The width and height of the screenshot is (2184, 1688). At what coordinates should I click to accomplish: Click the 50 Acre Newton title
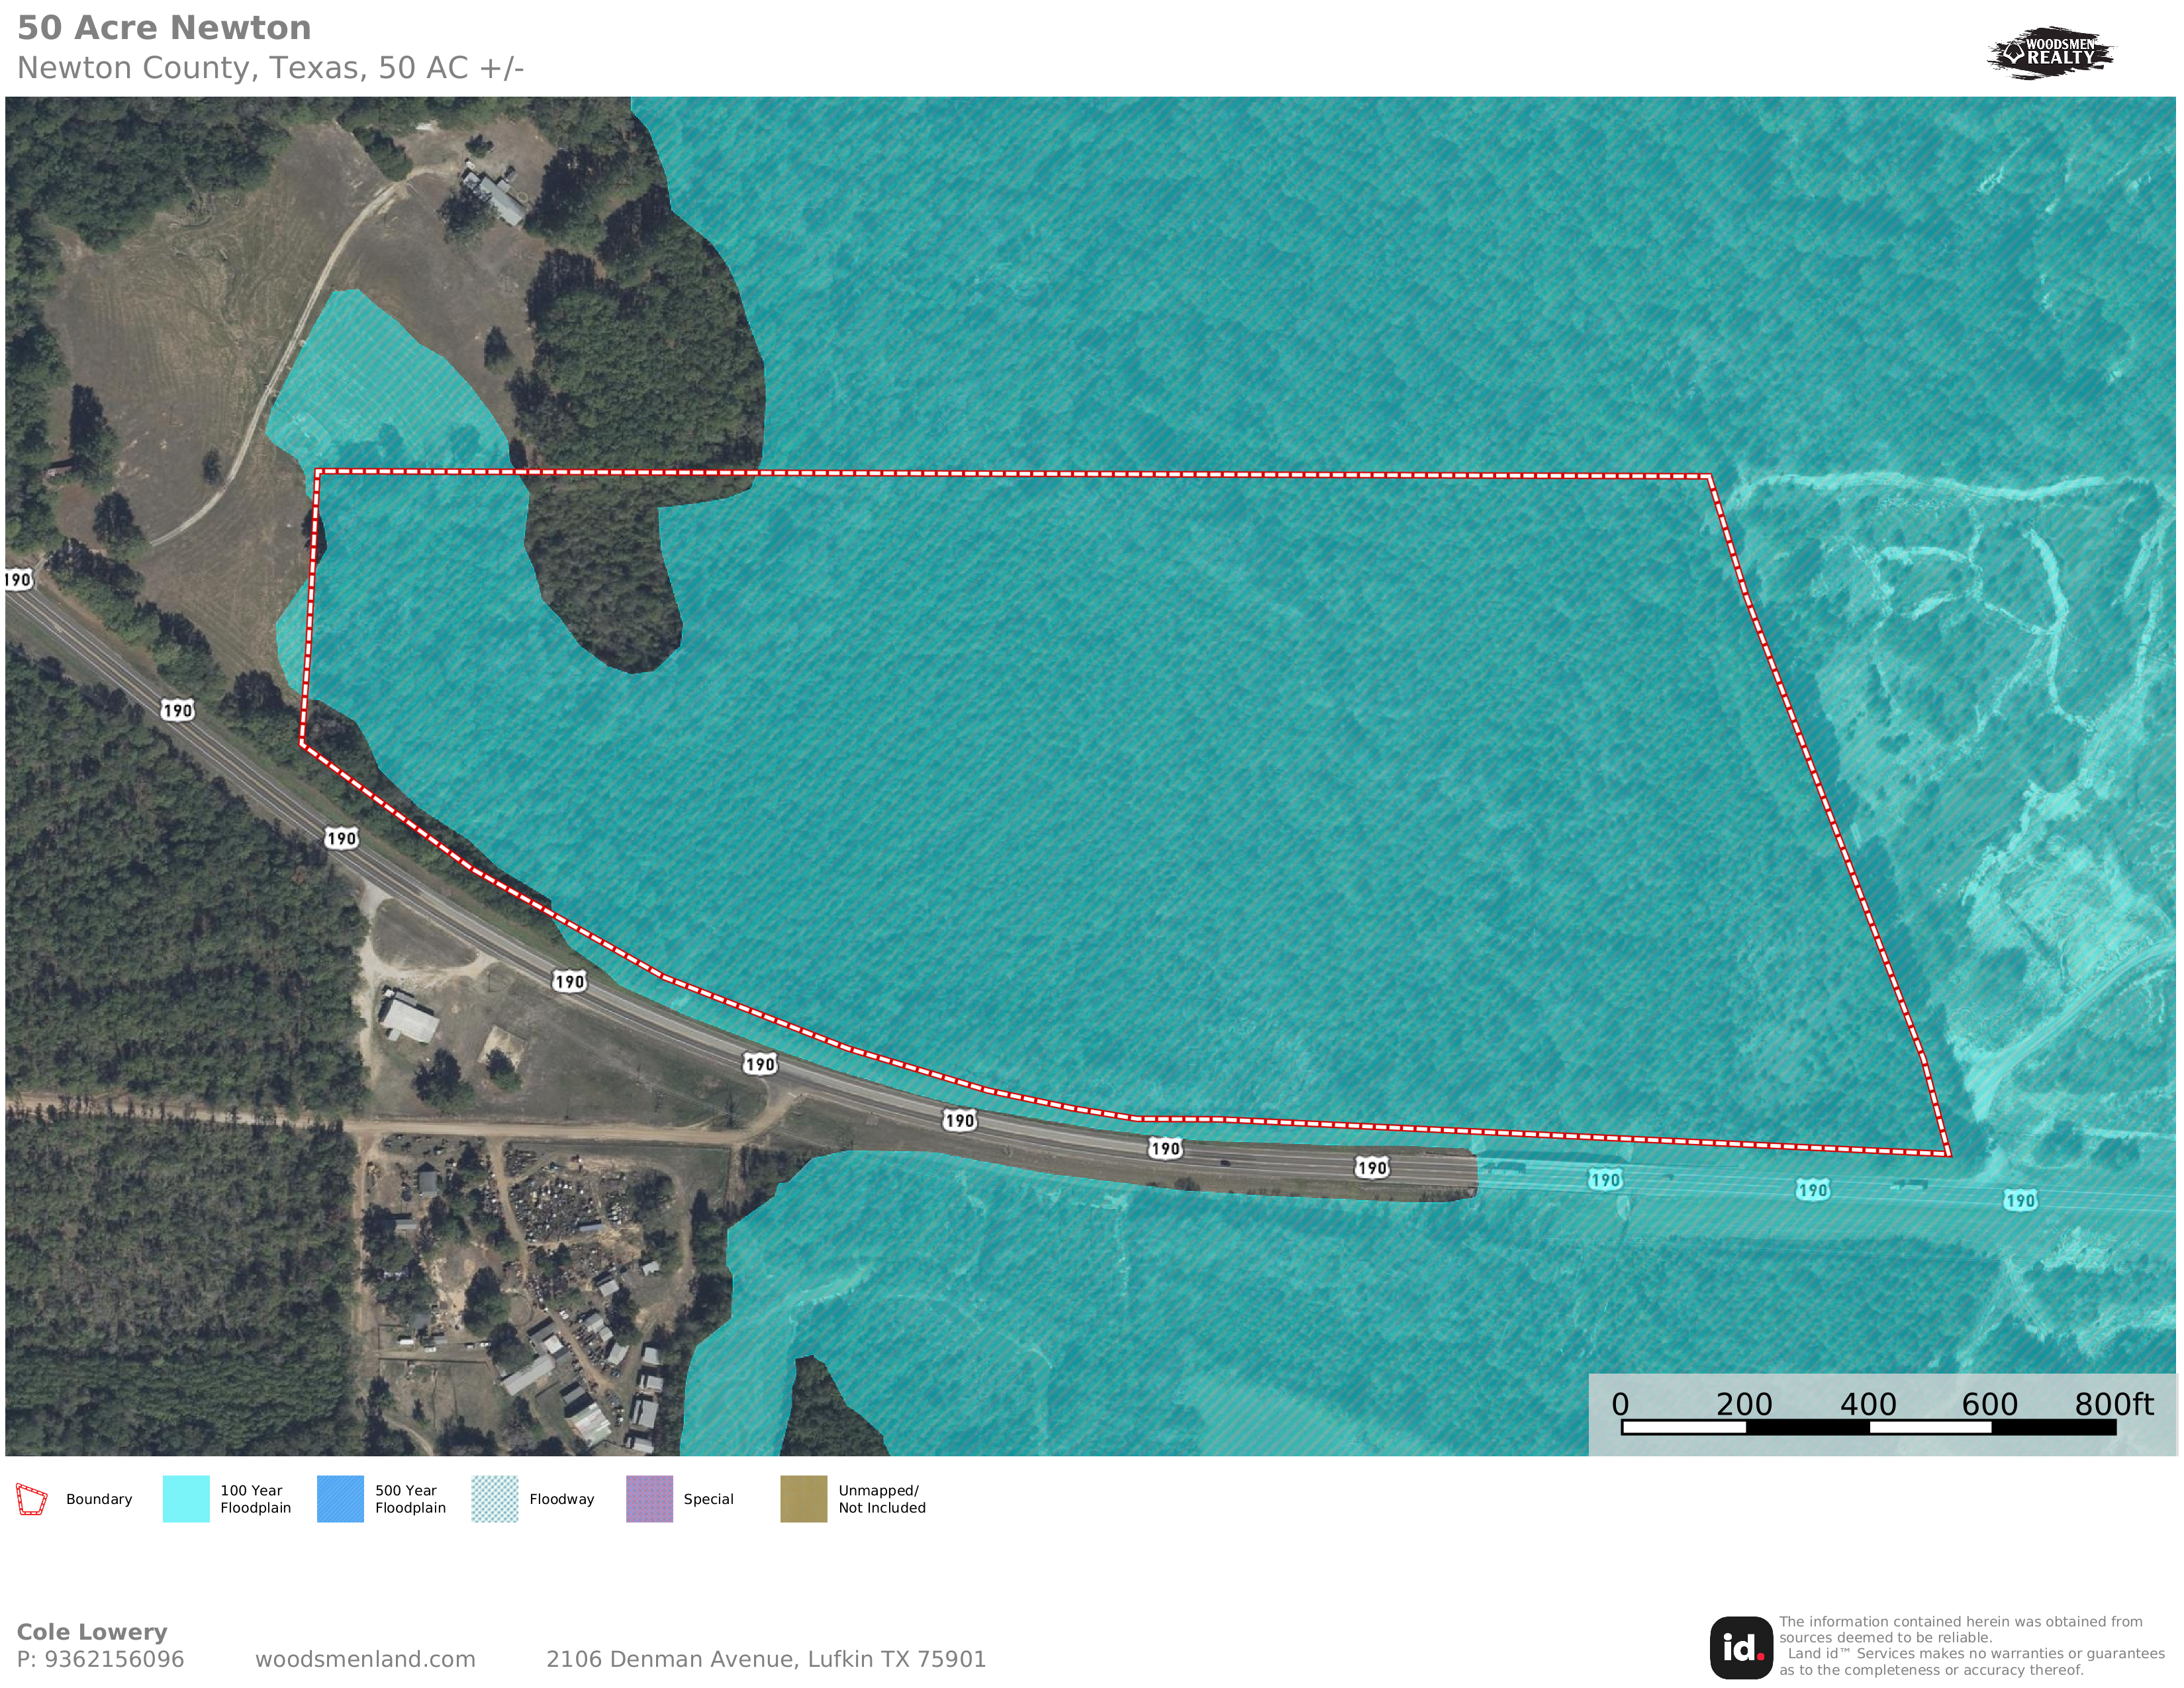[164, 28]
